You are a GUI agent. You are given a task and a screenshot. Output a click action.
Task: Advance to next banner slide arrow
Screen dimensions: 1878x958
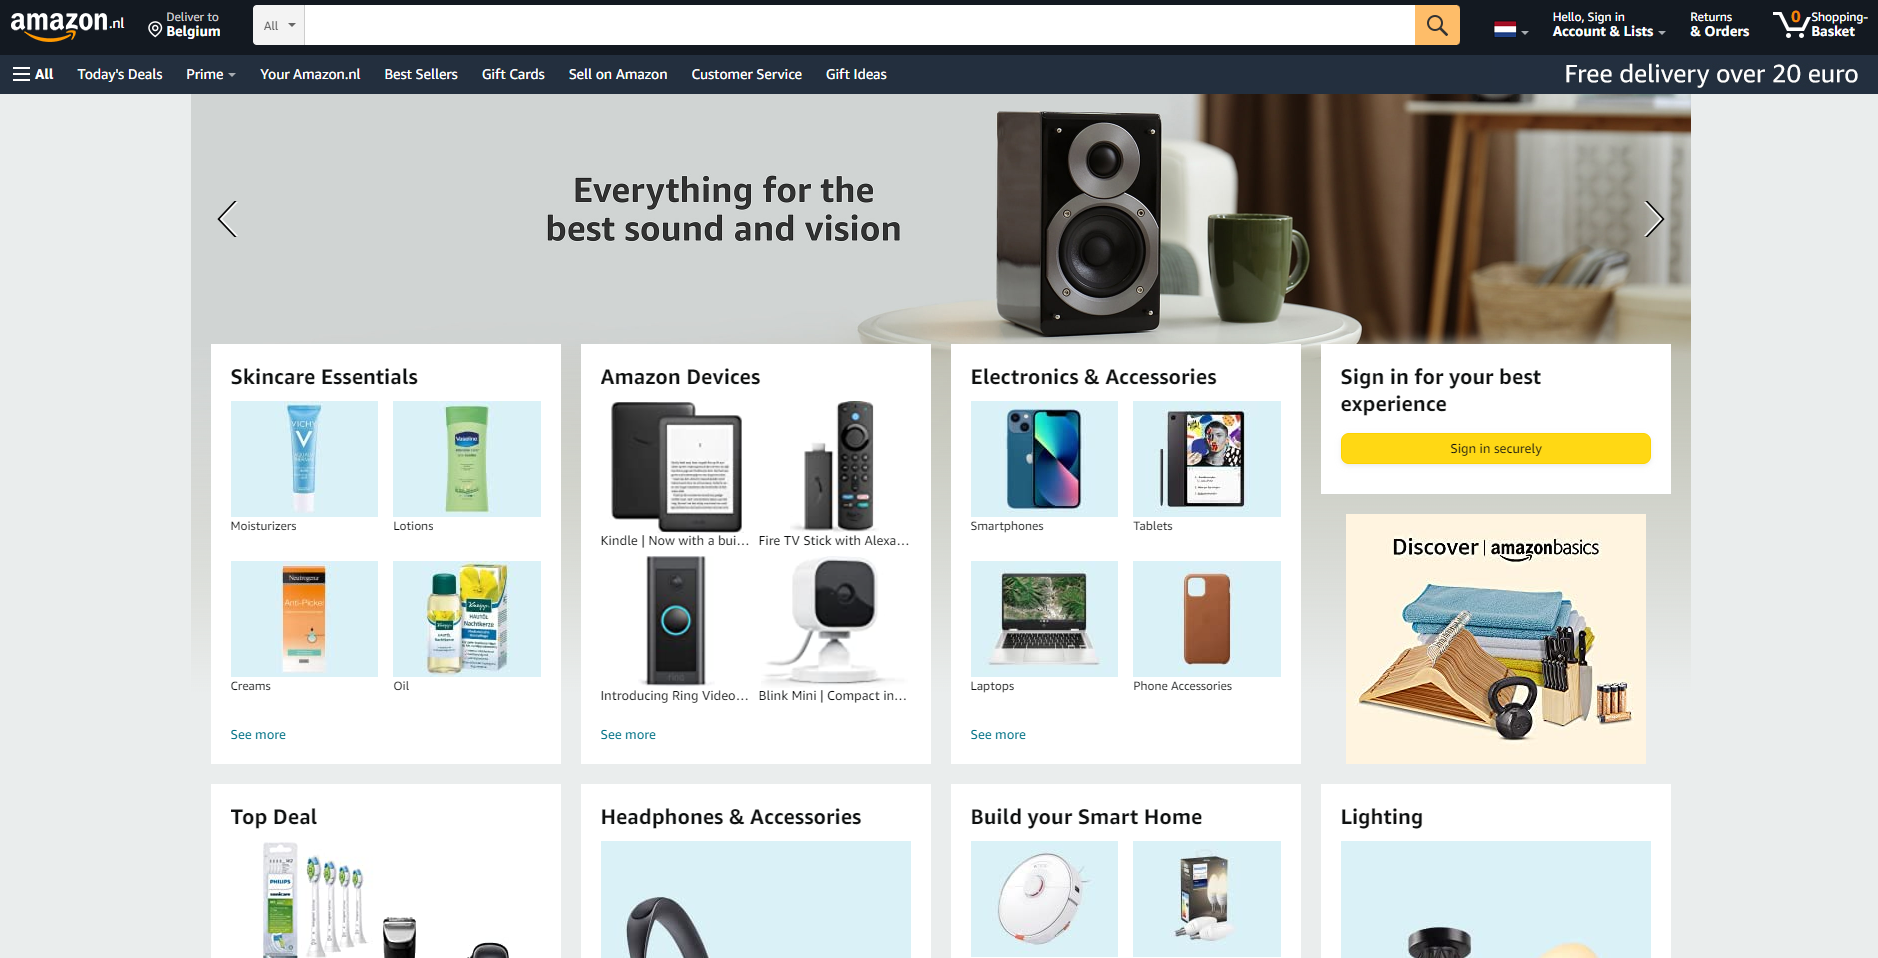1654,219
